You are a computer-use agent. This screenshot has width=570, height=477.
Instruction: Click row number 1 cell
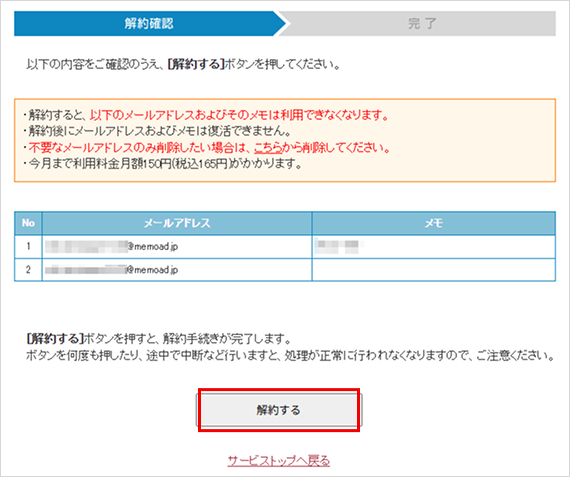(x=28, y=246)
